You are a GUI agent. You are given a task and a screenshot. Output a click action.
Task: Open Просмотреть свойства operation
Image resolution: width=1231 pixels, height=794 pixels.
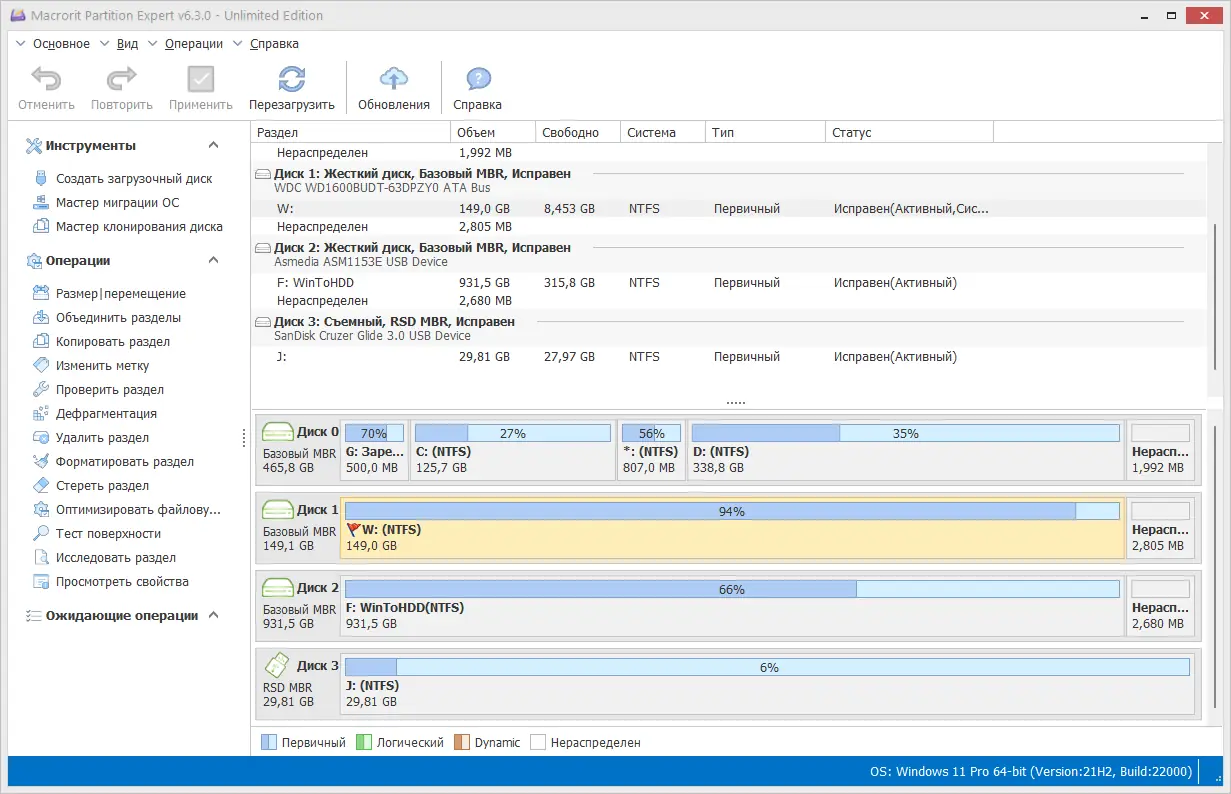(x=122, y=582)
